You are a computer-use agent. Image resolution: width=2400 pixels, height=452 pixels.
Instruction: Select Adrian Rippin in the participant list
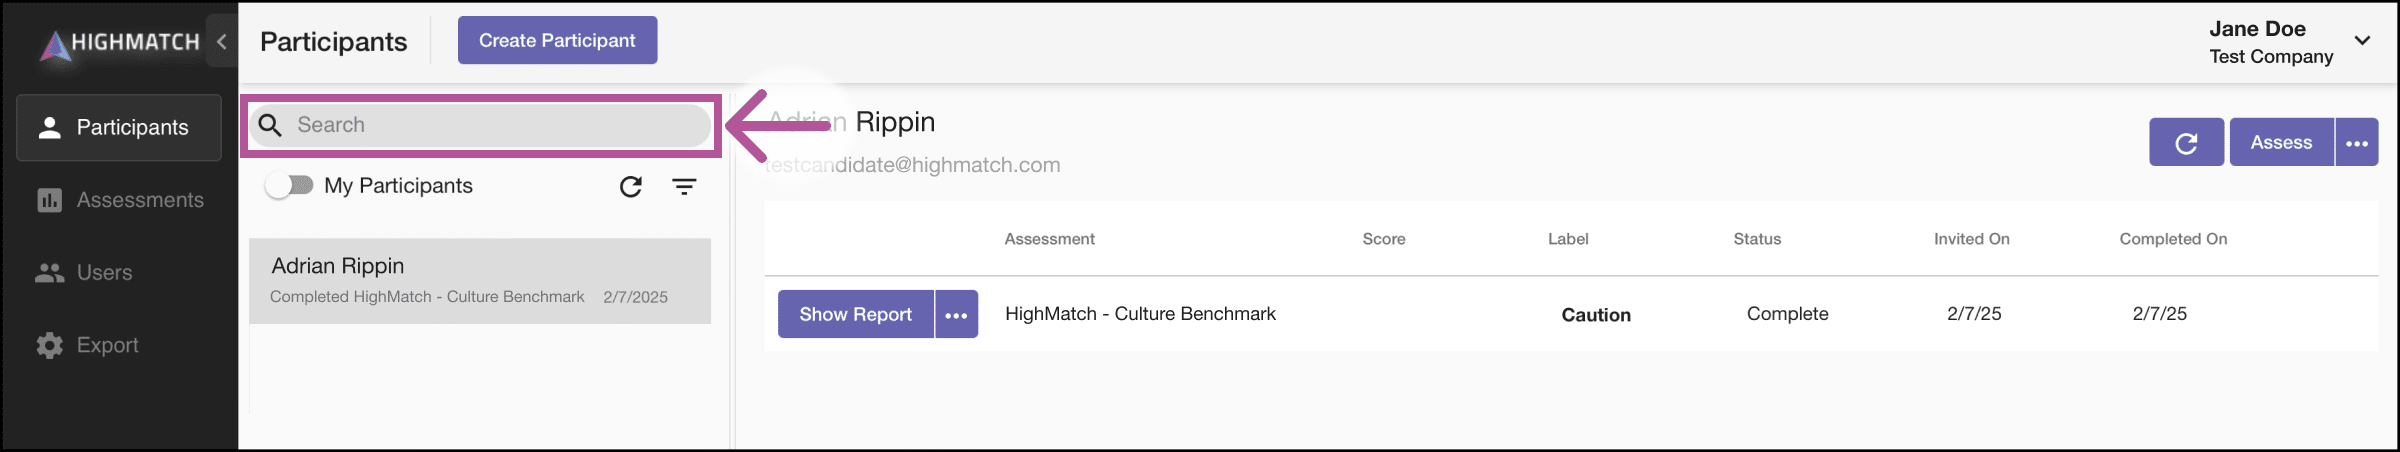[x=480, y=281]
